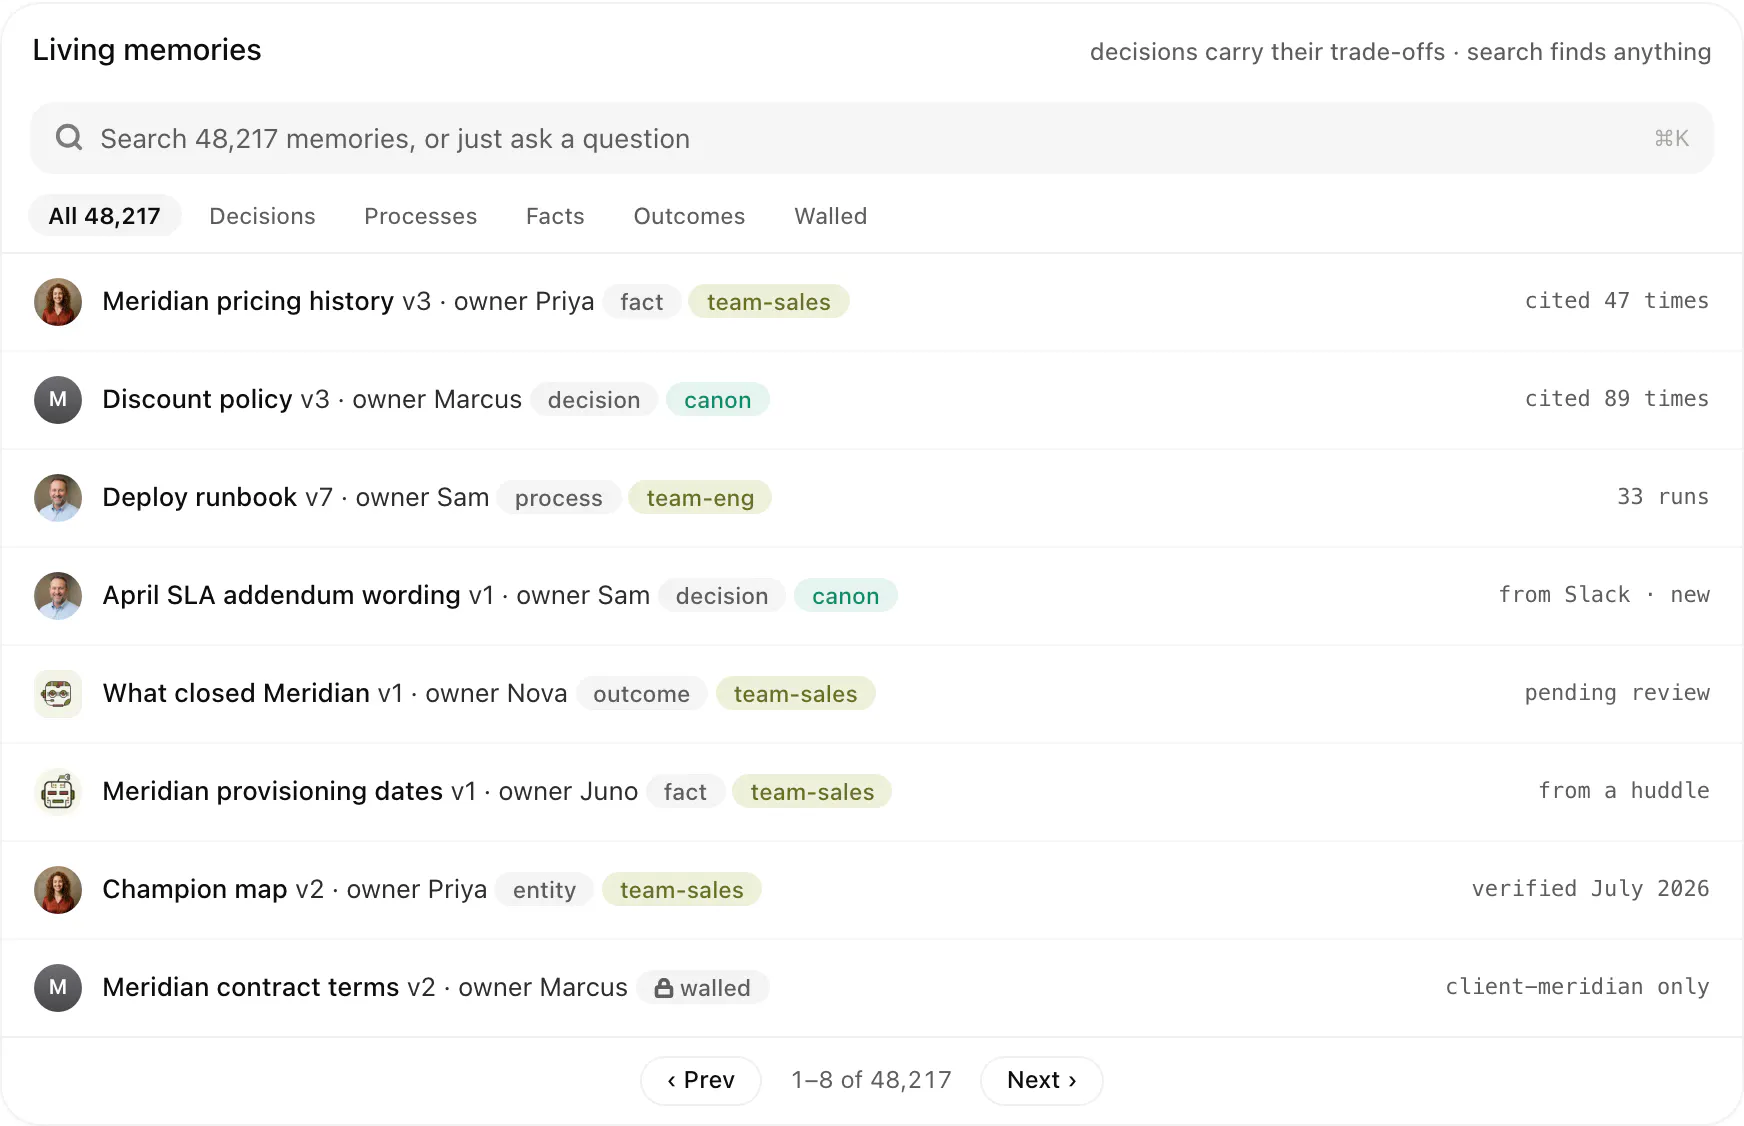1744x1126 pixels.
Task: Click the process tag on Deploy runbook
Action: 559,498
